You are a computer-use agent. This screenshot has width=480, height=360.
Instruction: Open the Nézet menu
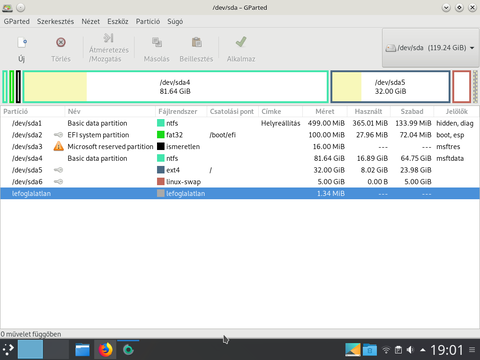pos(91,21)
